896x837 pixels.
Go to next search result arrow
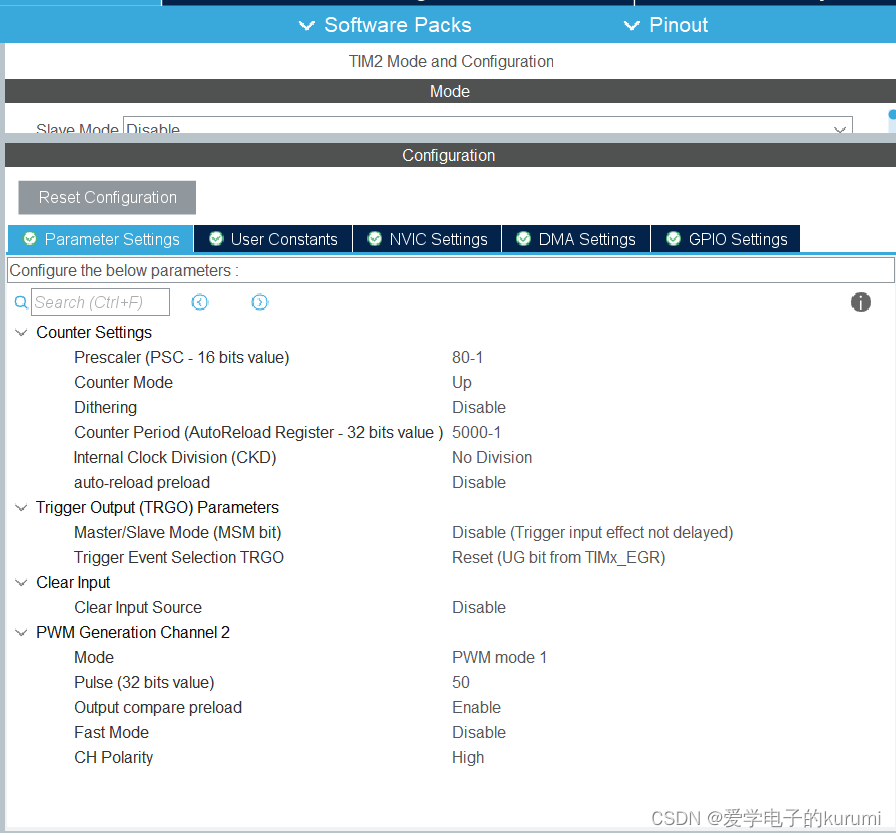point(259,302)
